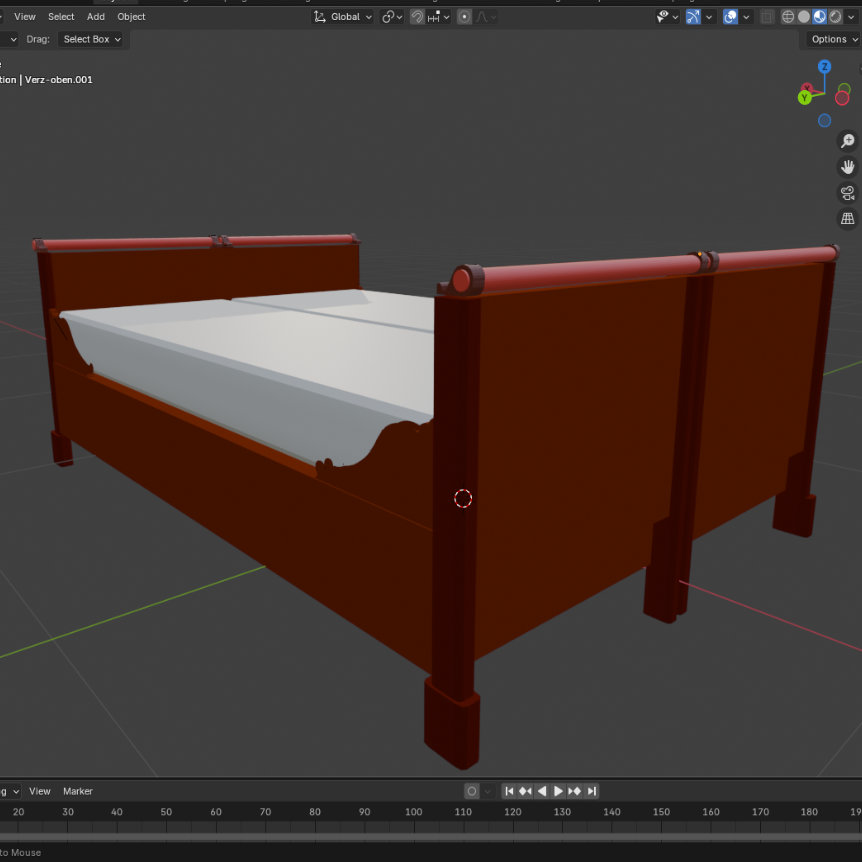Open the Global transform orientation dropdown

point(343,17)
